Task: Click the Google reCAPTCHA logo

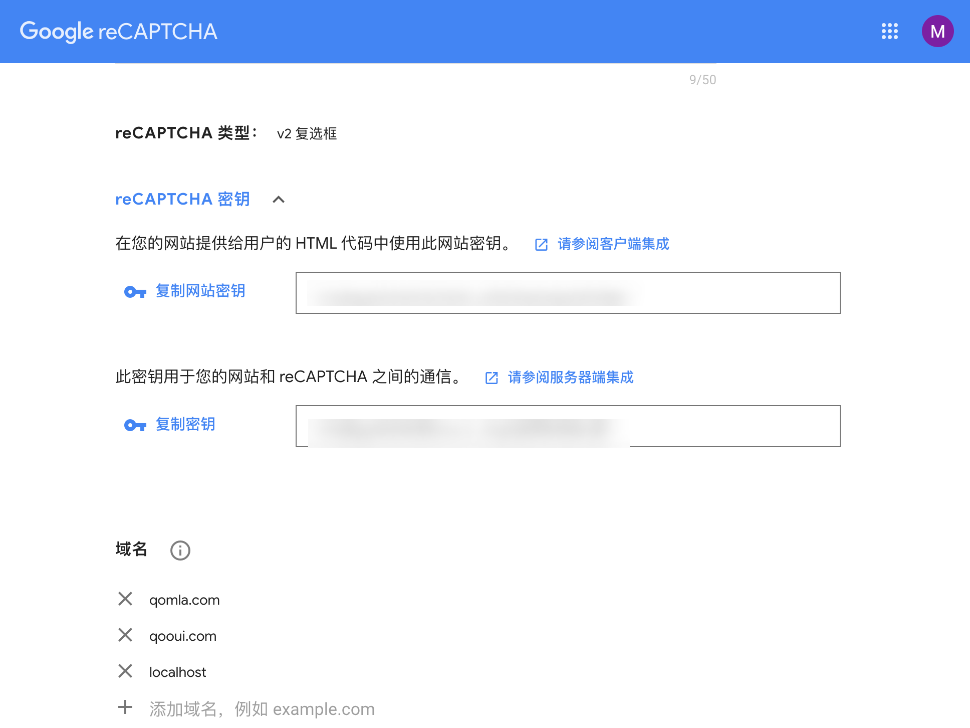Action: tap(118, 32)
